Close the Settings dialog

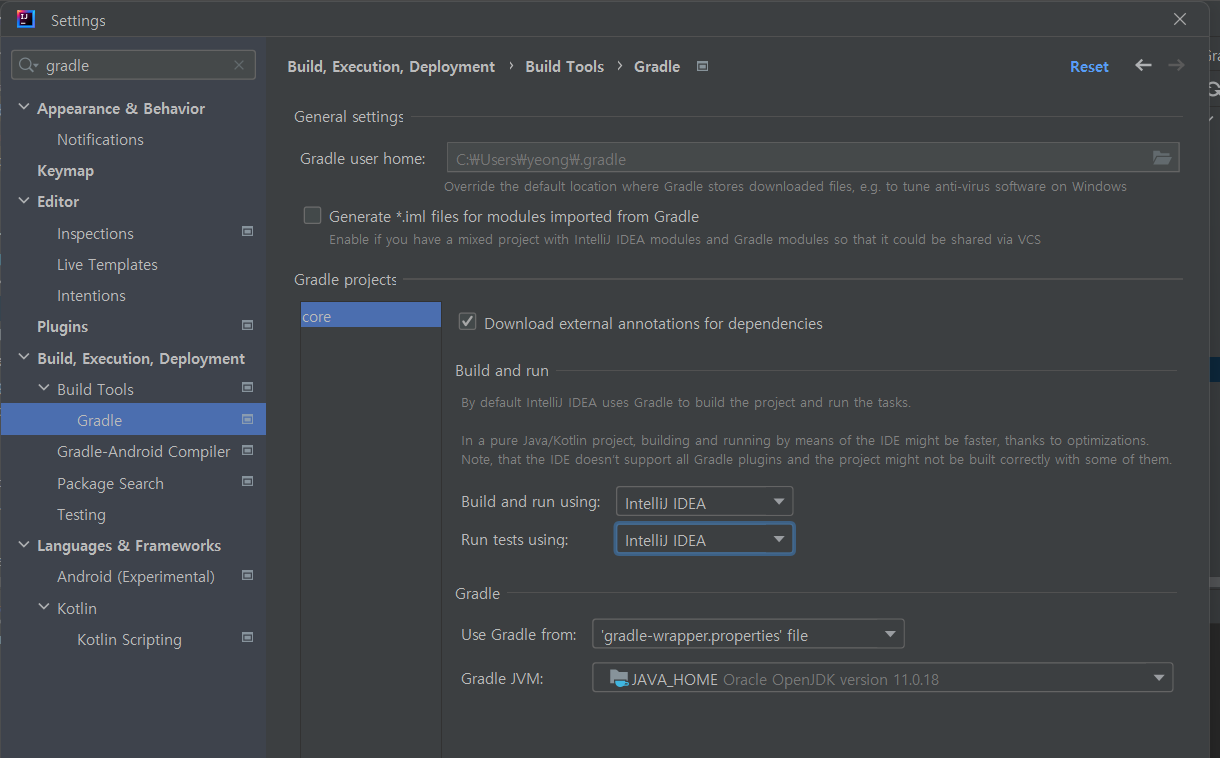coord(1180,19)
